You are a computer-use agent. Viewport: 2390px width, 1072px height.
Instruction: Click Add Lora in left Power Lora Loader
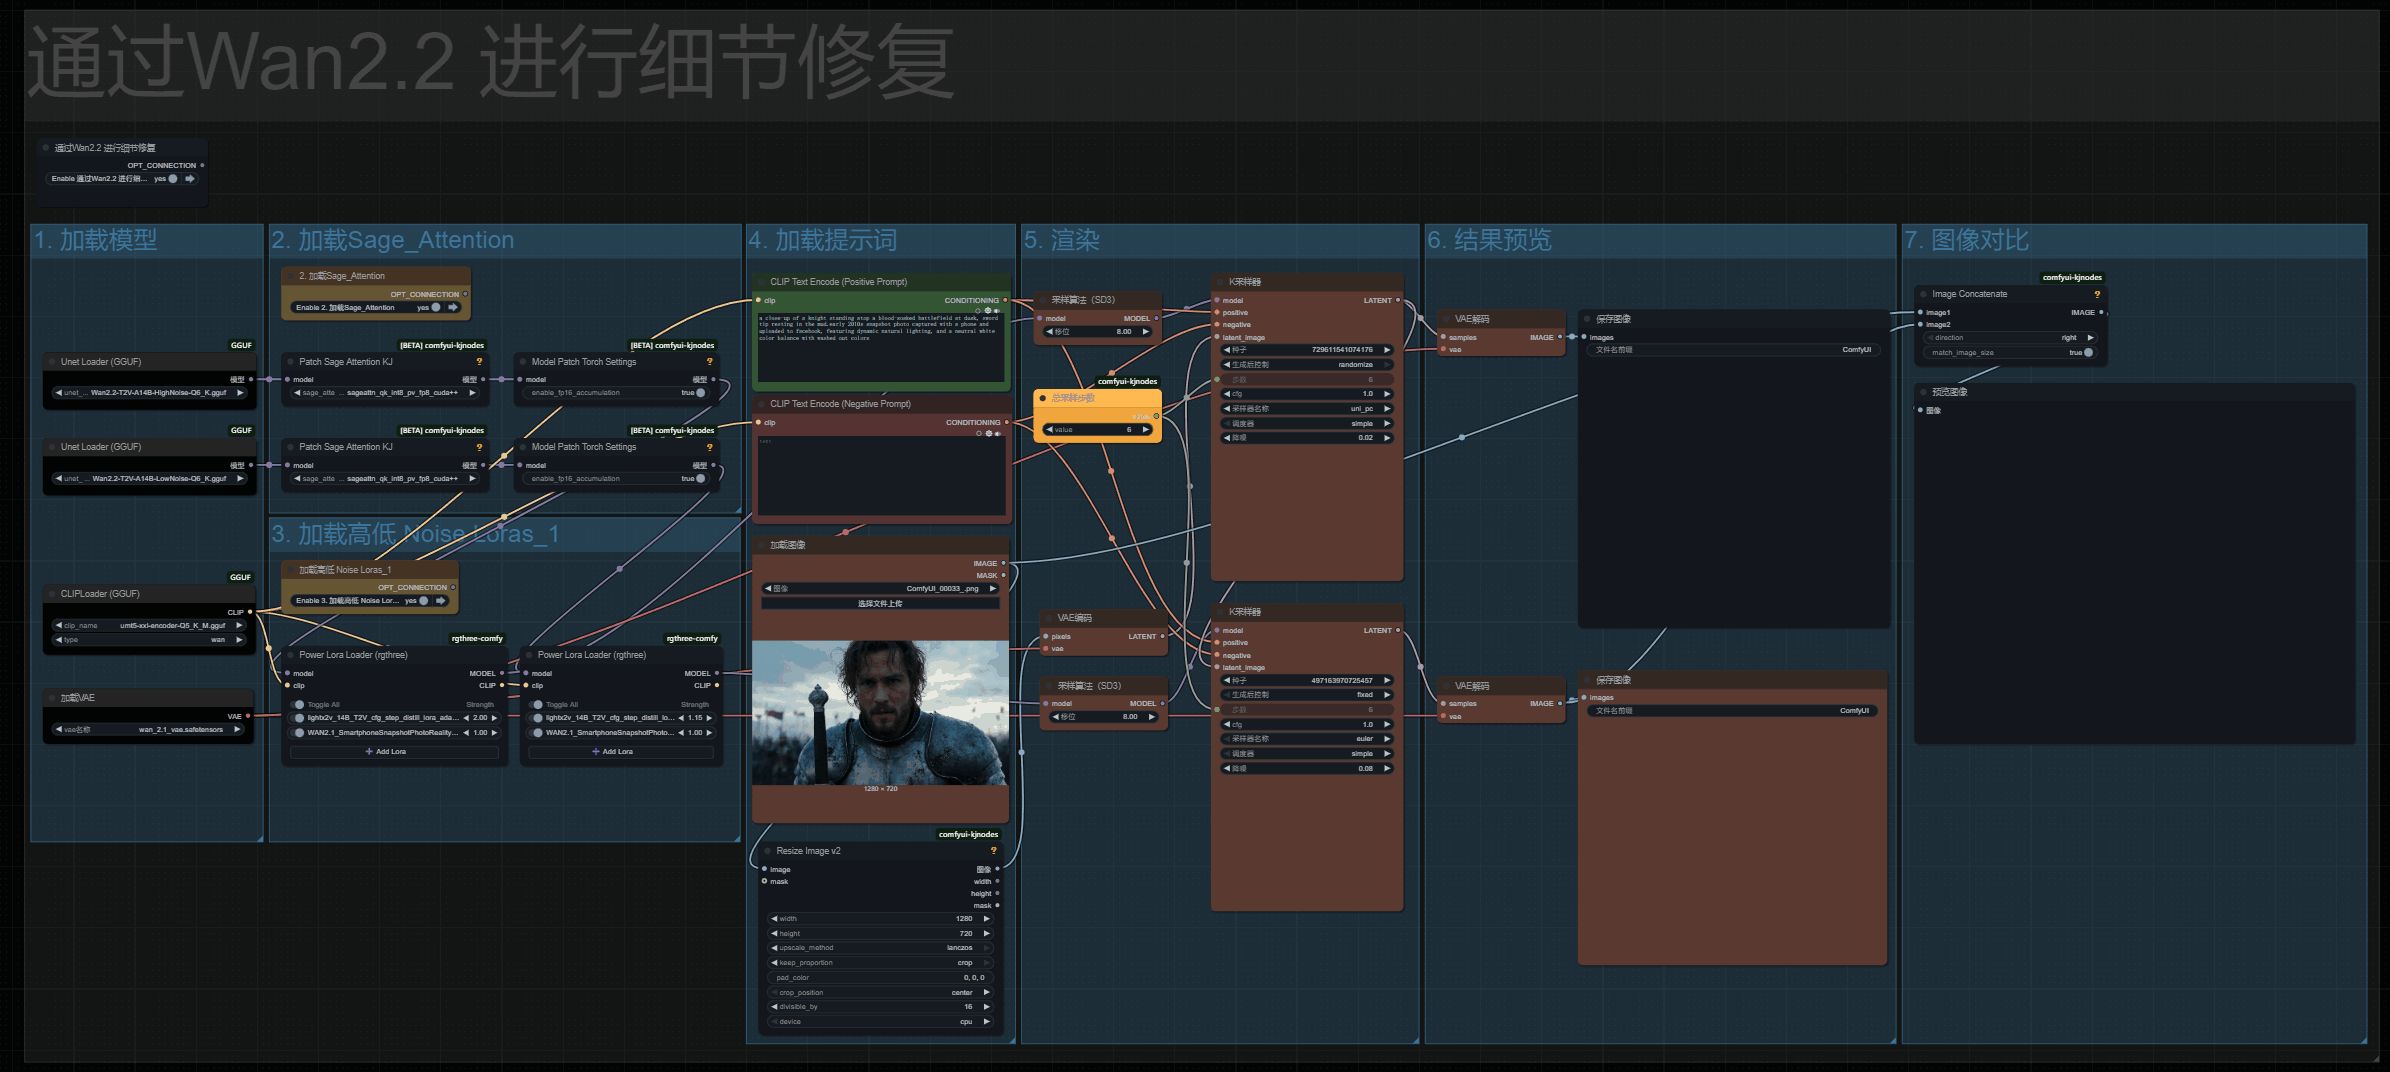(x=386, y=752)
